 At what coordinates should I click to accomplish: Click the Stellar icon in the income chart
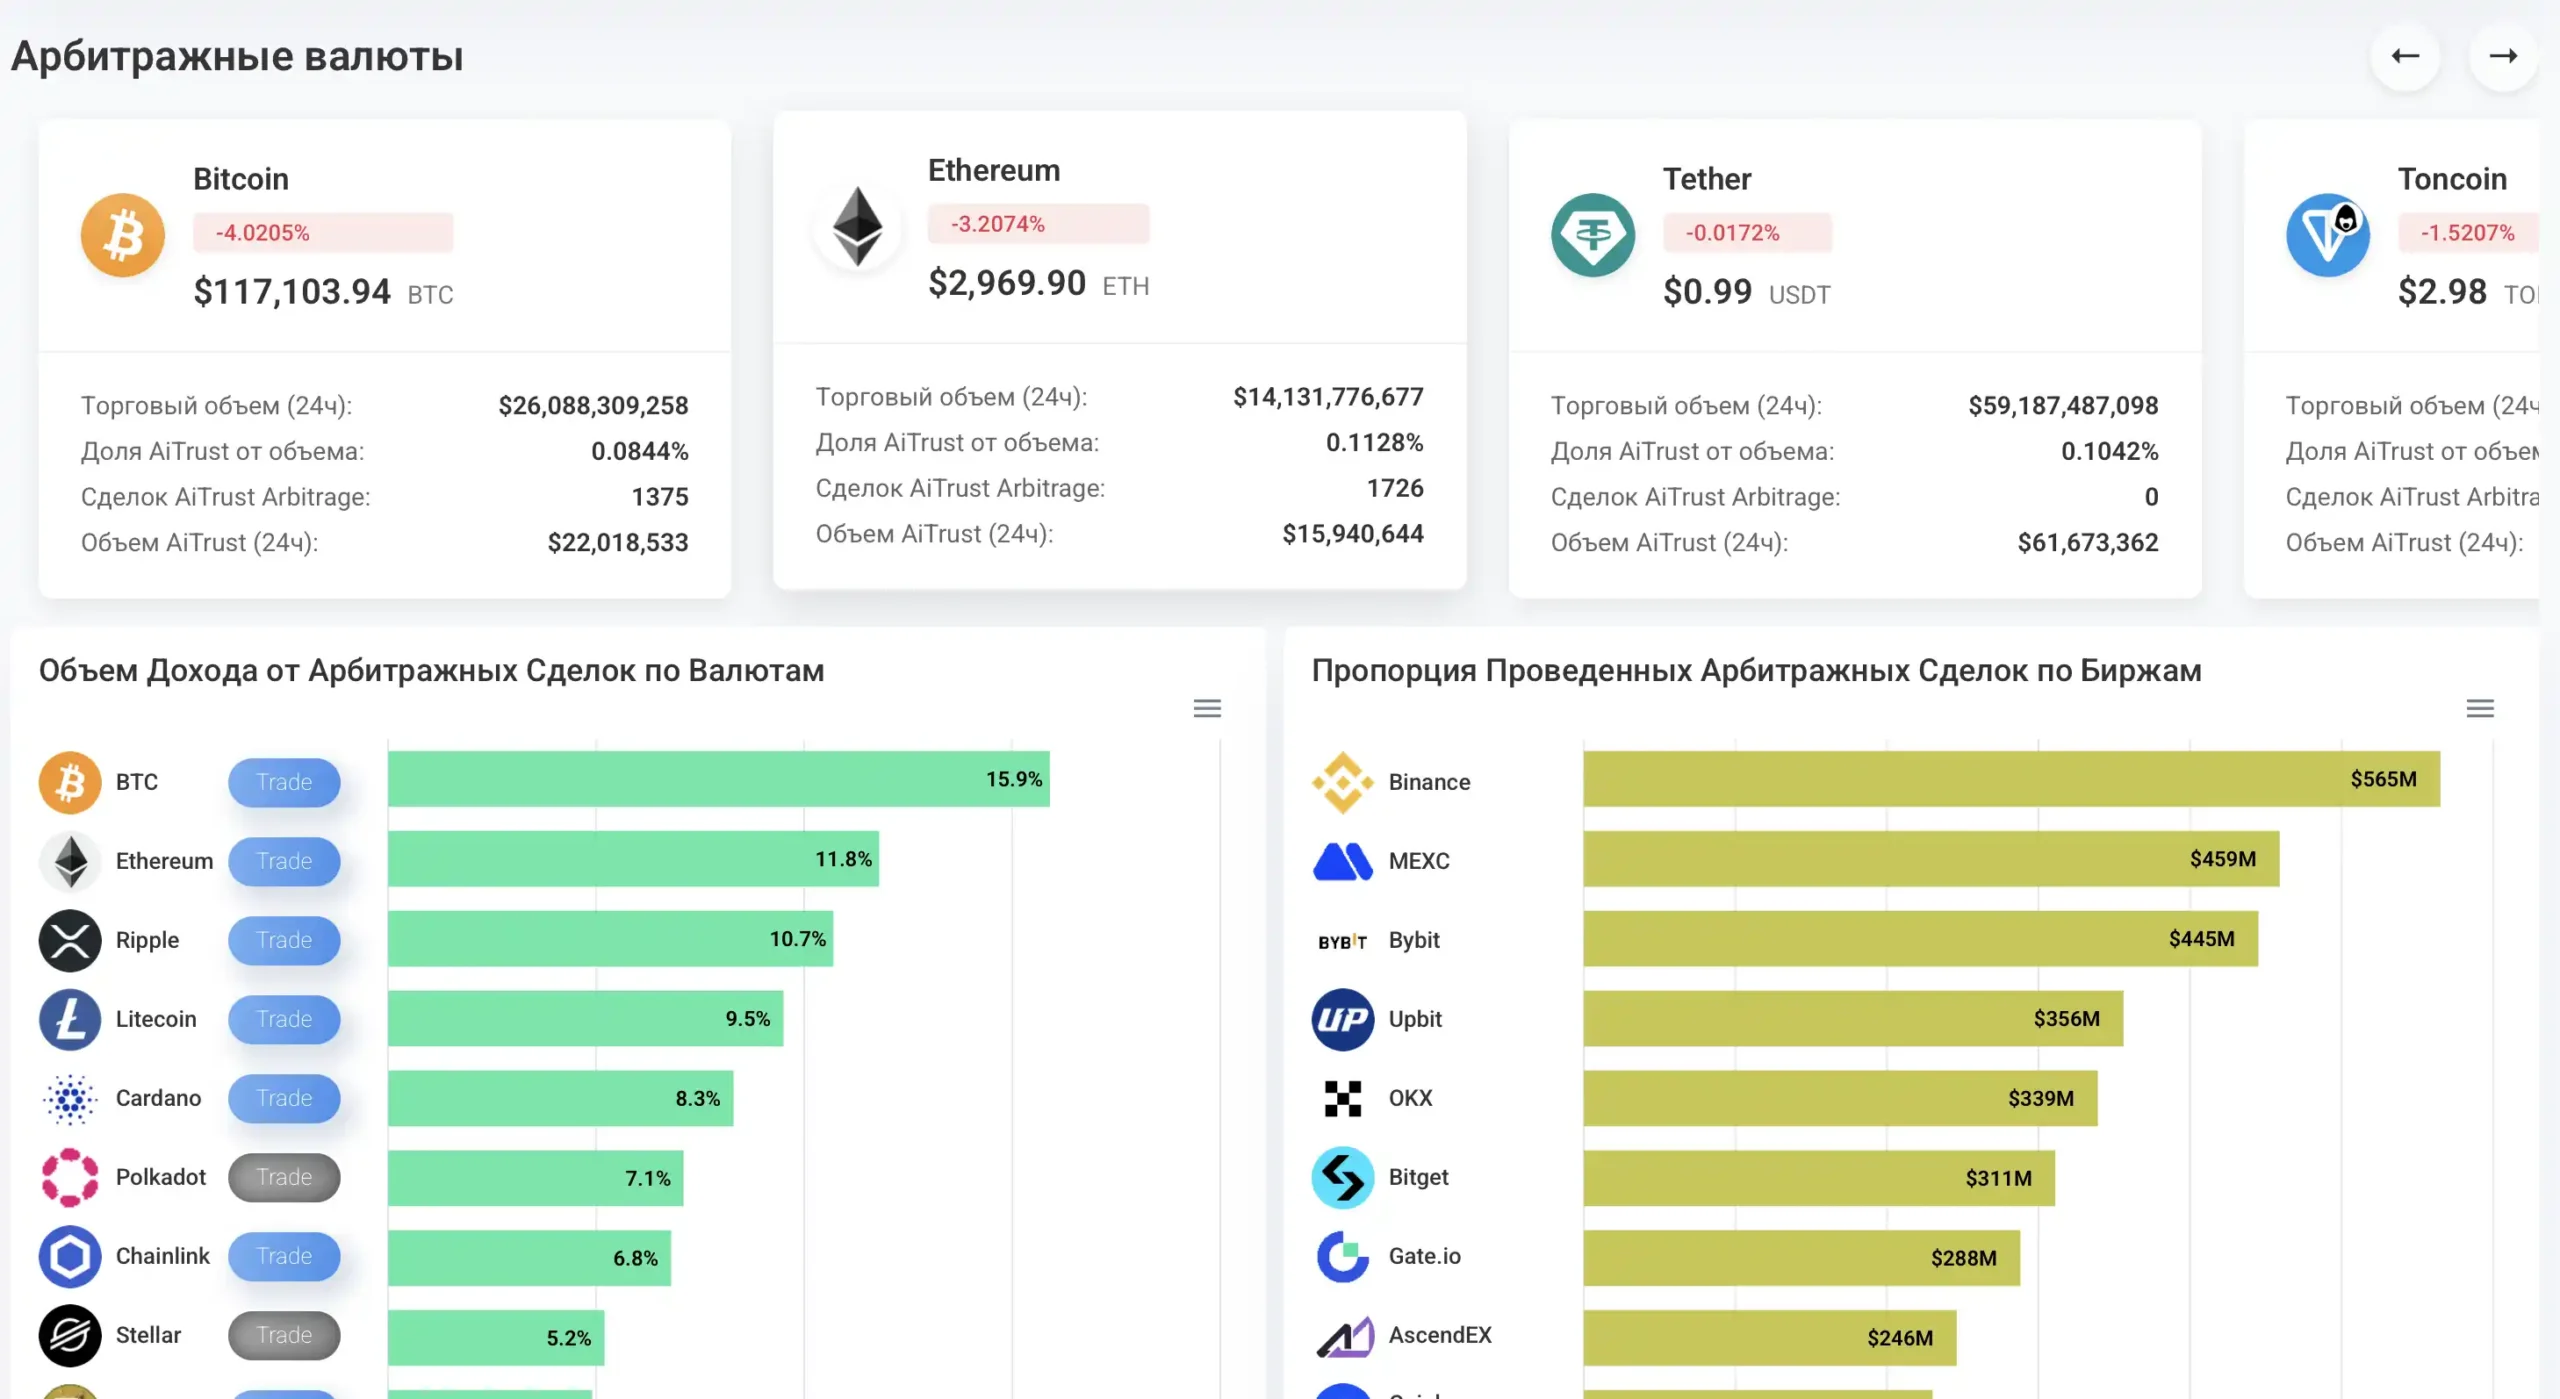70,1335
